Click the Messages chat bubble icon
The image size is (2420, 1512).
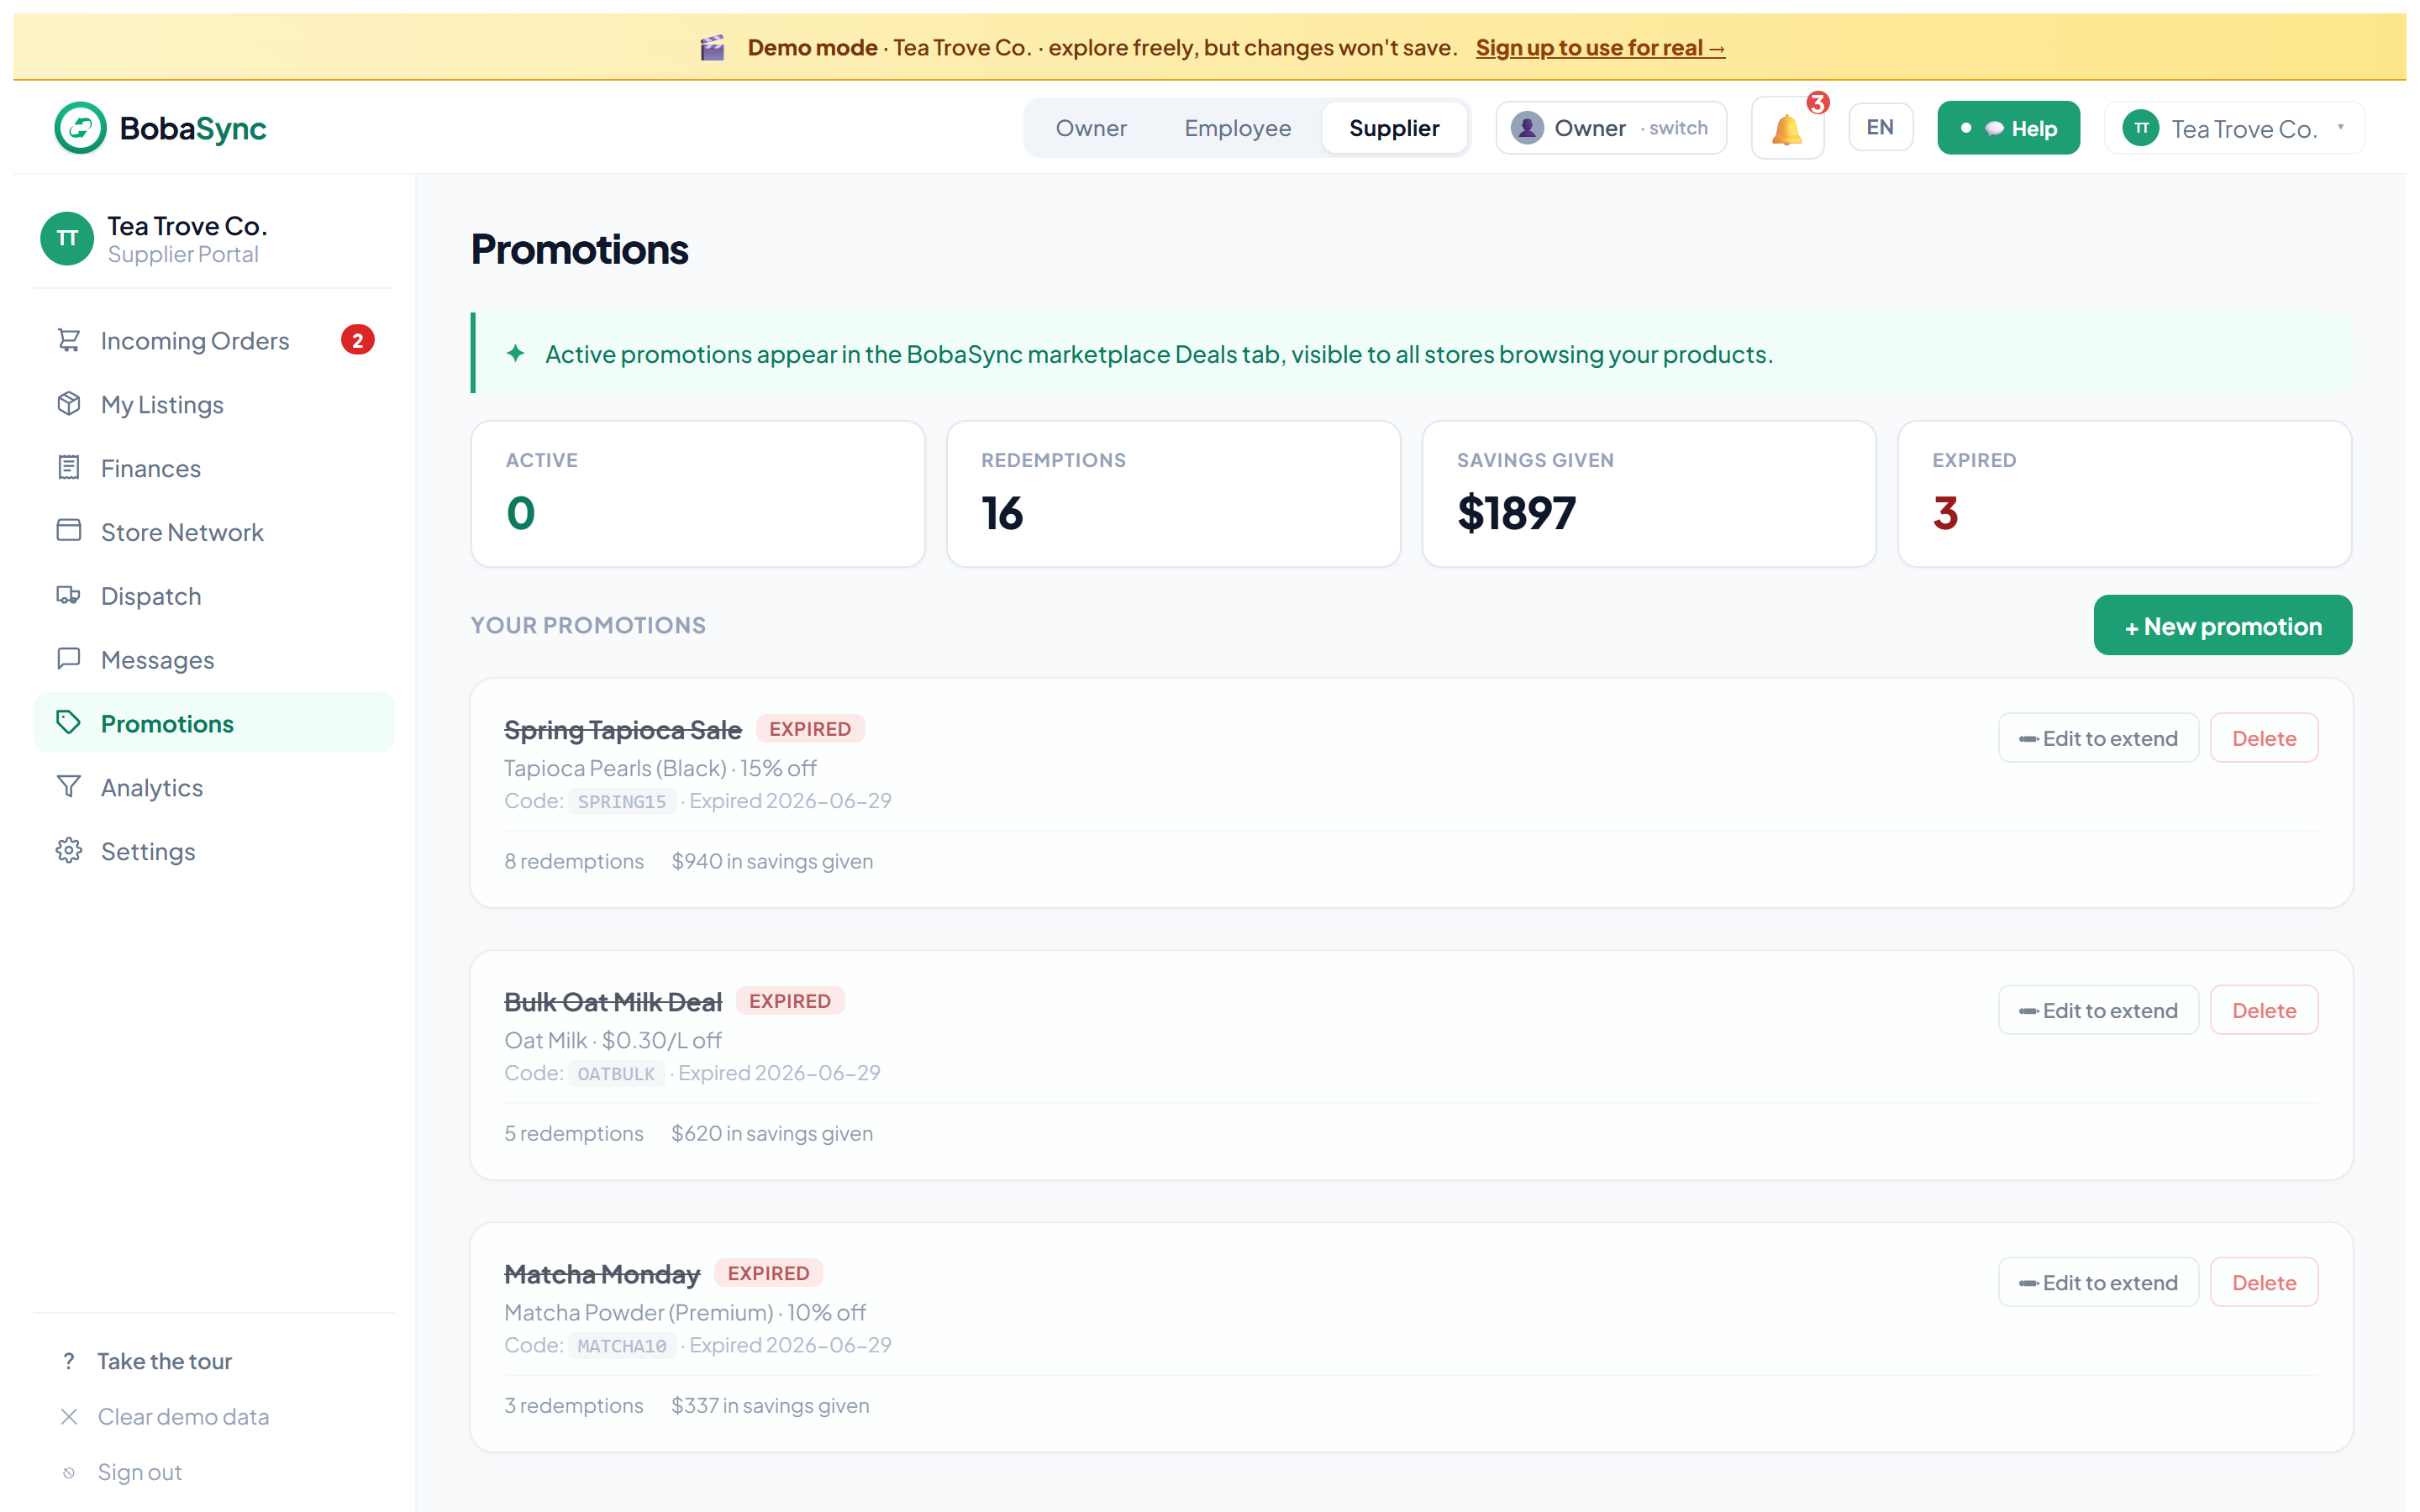(68, 660)
